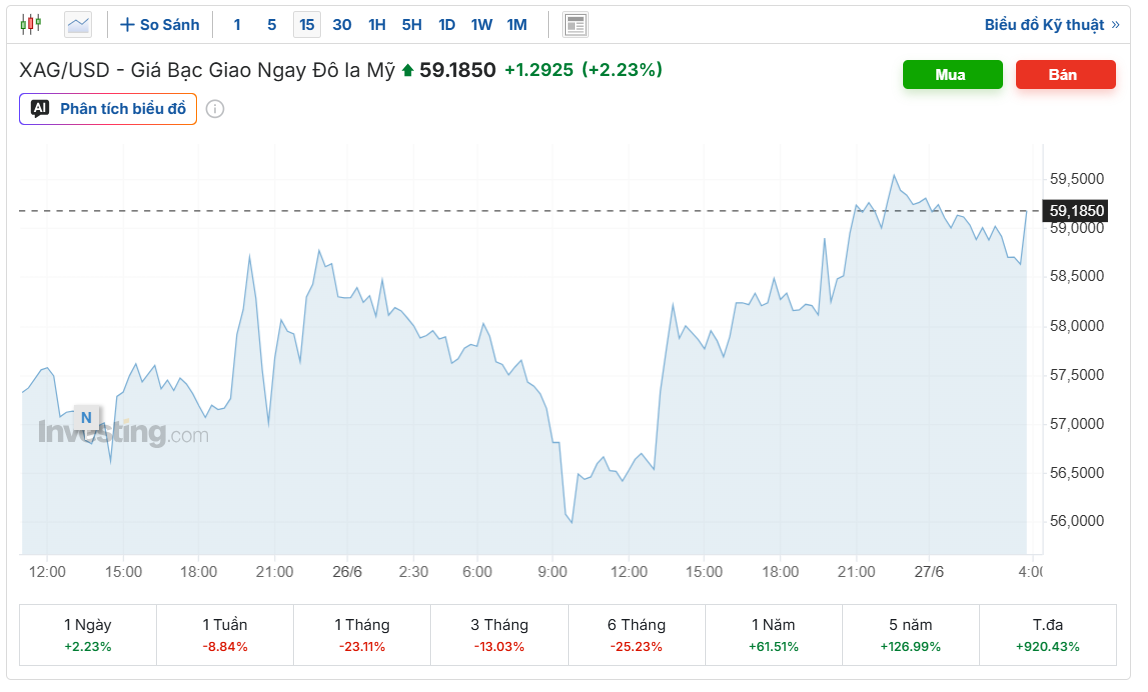
Task: Click the 59,5000 axis price label
Action: click(1077, 179)
